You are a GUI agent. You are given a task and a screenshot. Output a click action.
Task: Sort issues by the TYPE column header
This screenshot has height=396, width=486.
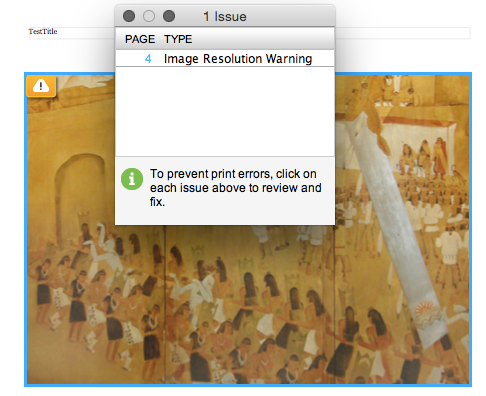tap(178, 39)
